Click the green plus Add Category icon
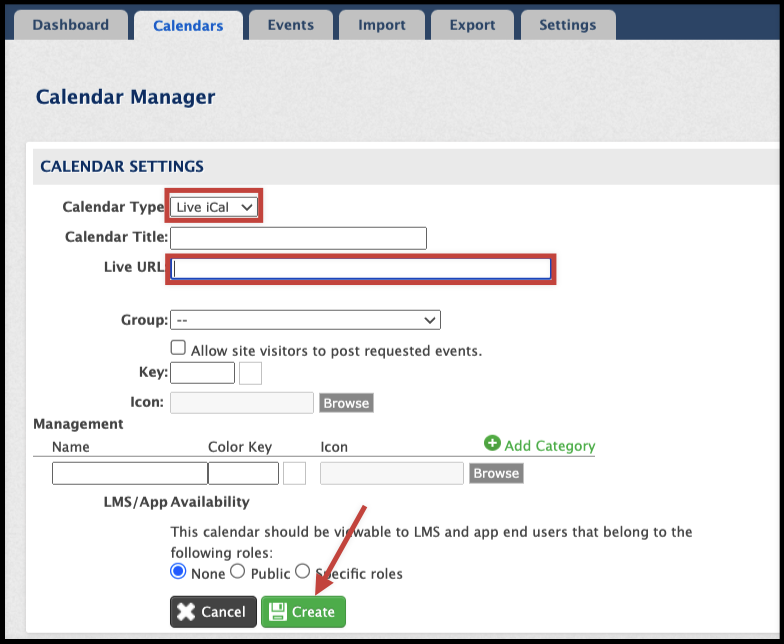The image size is (784, 644). [x=492, y=444]
